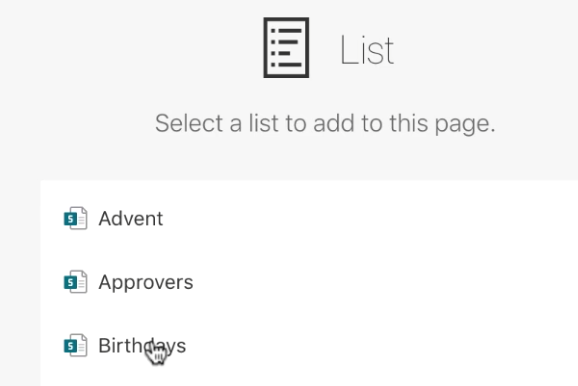Click the document page behind Birthdays' S badge
Viewport: 578px width, 386px height.
click(82, 347)
